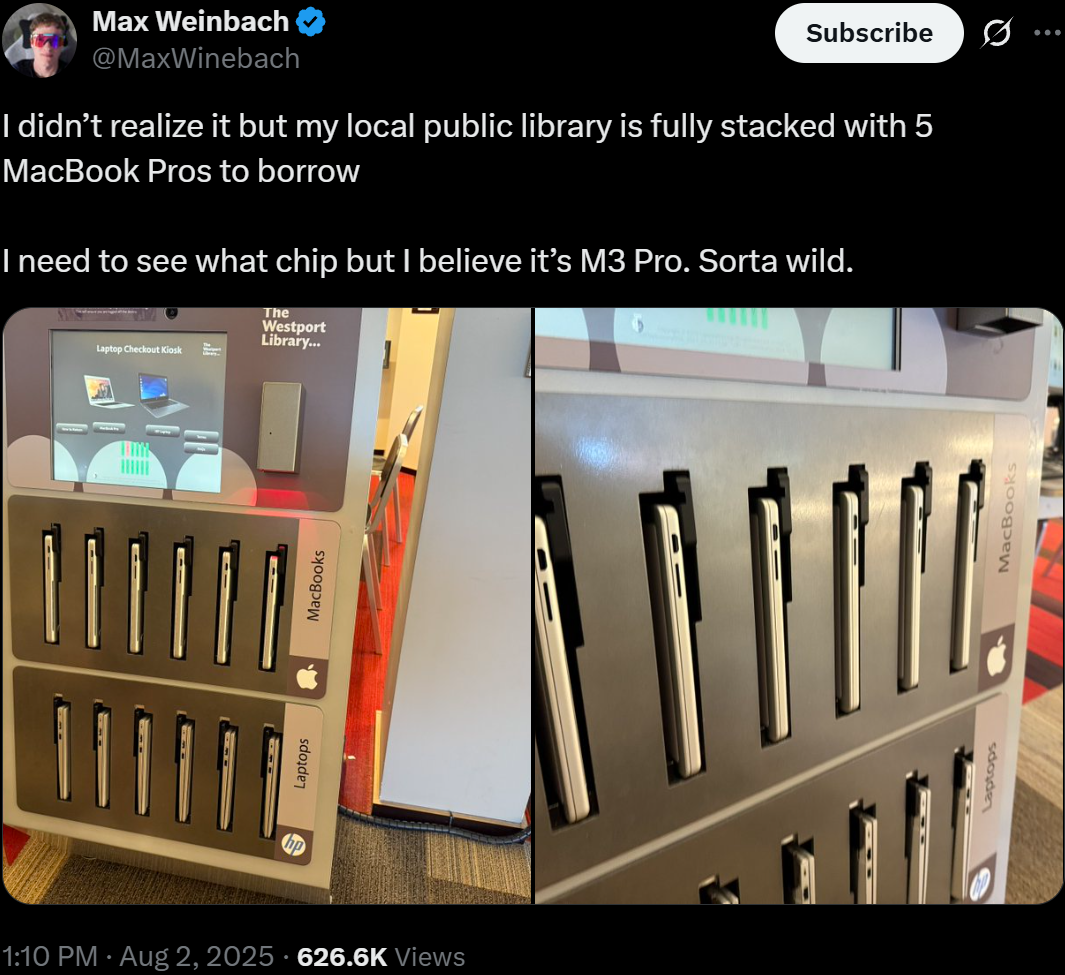
Task: Open the Grok slash-circle icon
Action: [x=996, y=33]
